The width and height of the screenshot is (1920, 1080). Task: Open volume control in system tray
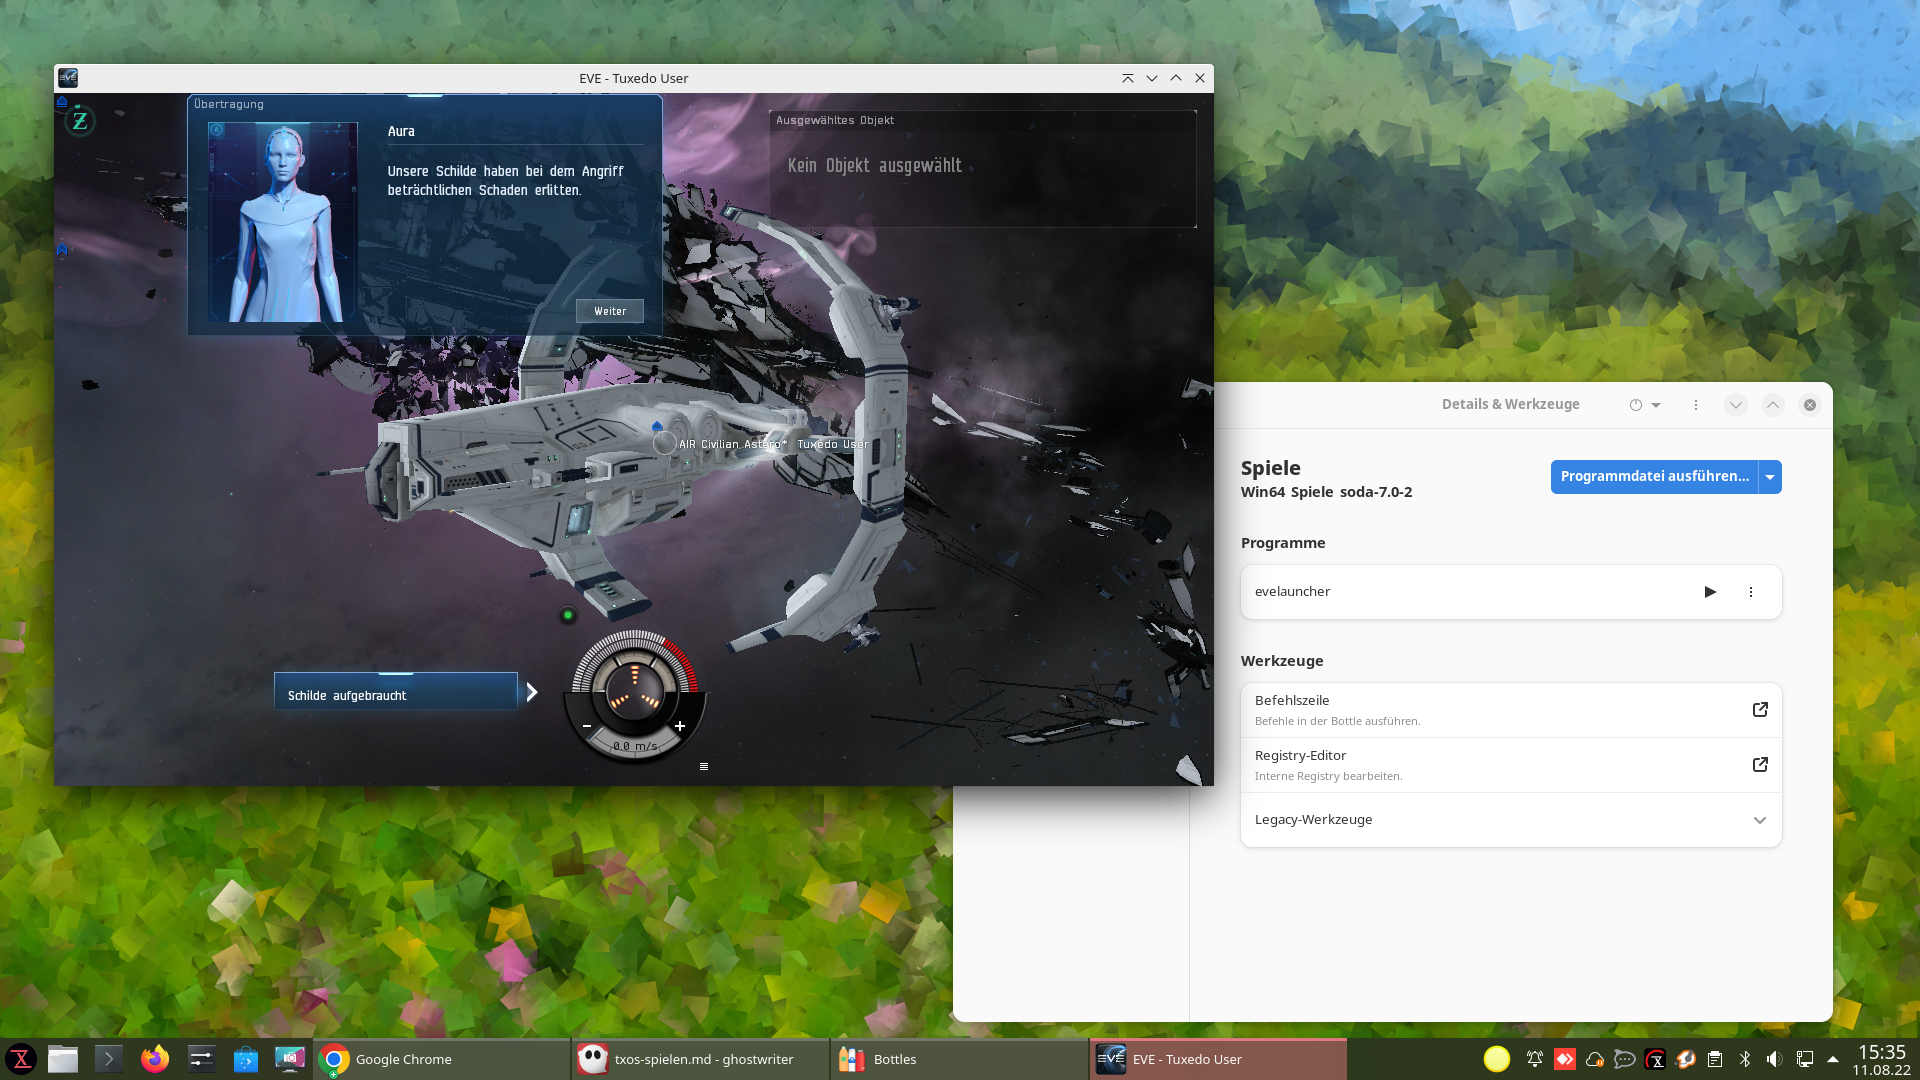1774,1059
